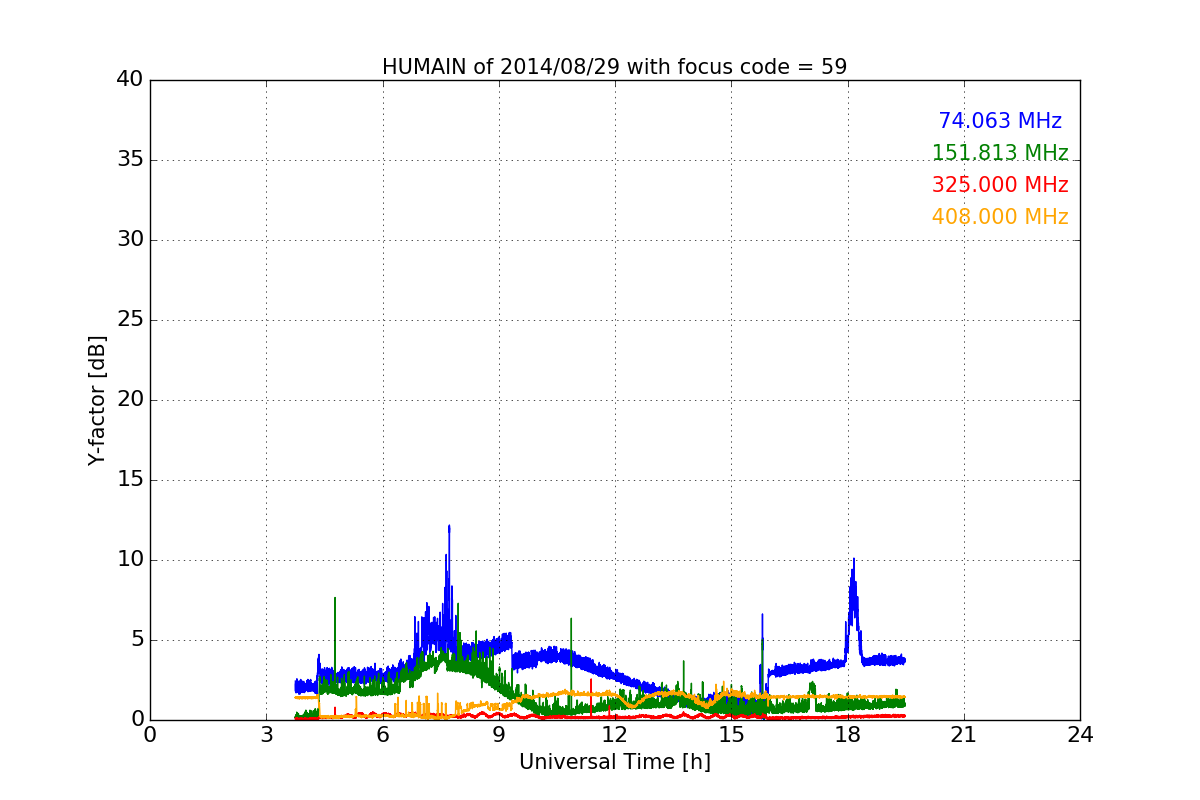
Task: Click the 'Y-factor [dB]' axis label
Action: point(97,400)
